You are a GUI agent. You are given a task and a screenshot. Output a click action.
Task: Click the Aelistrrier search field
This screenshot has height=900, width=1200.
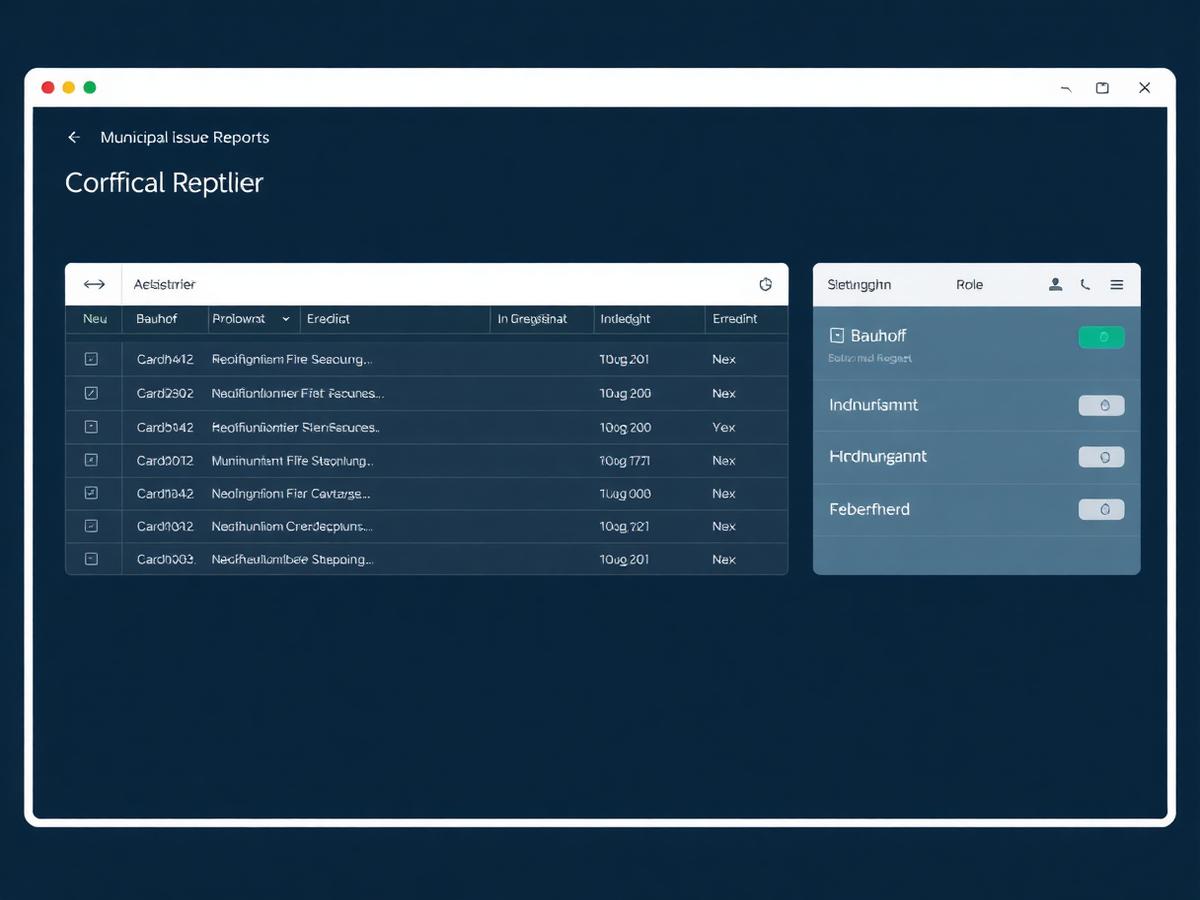[x=440, y=285]
